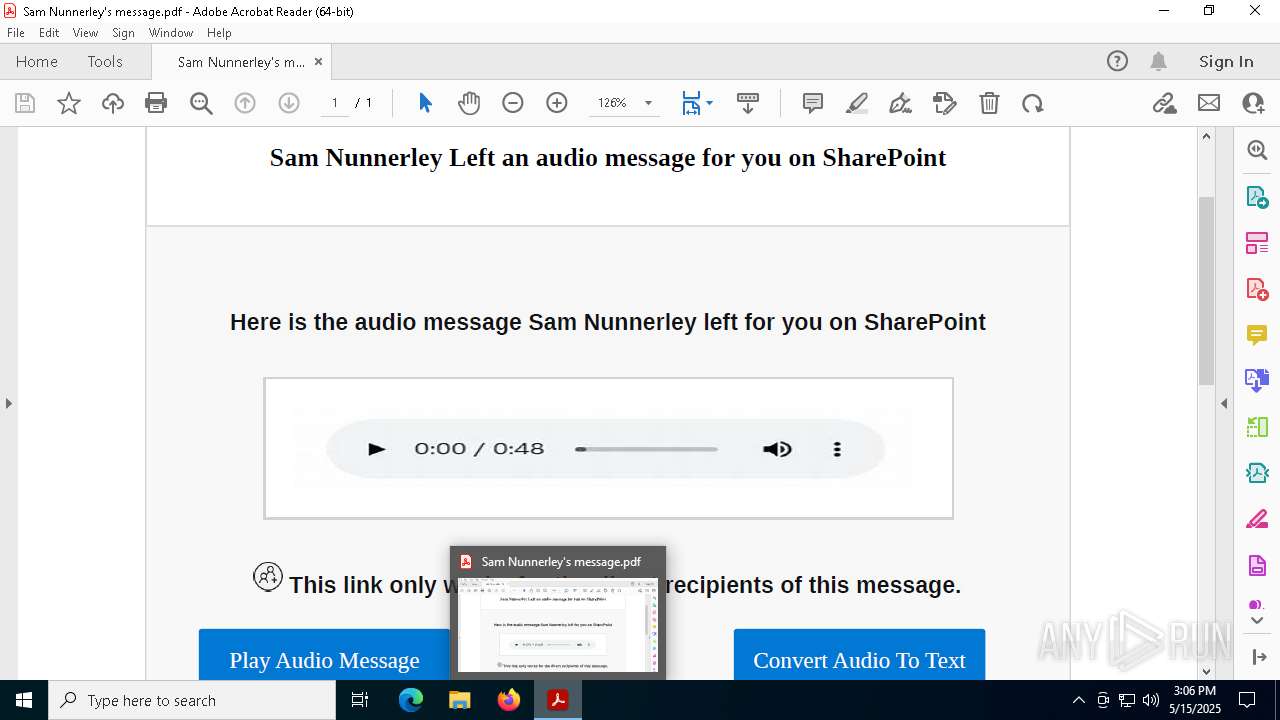Open the Fill and Sign pen tool
Image resolution: width=1280 pixels, height=720 pixels.
coord(901,103)
